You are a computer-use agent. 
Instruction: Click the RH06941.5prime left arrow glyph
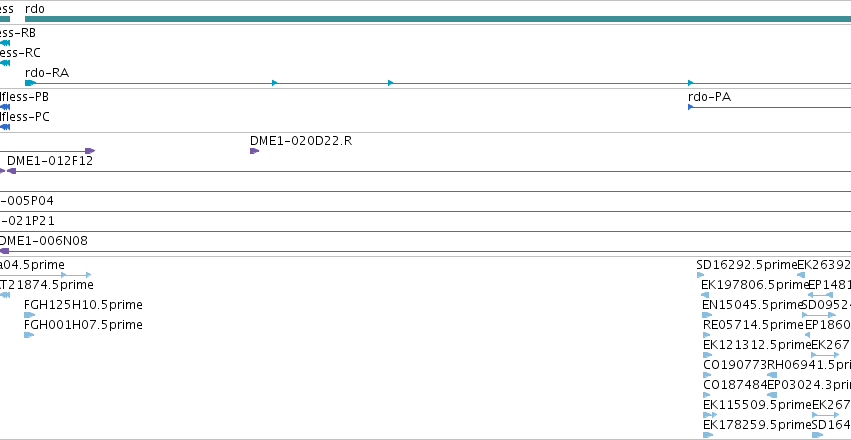(x=772, y=375)
